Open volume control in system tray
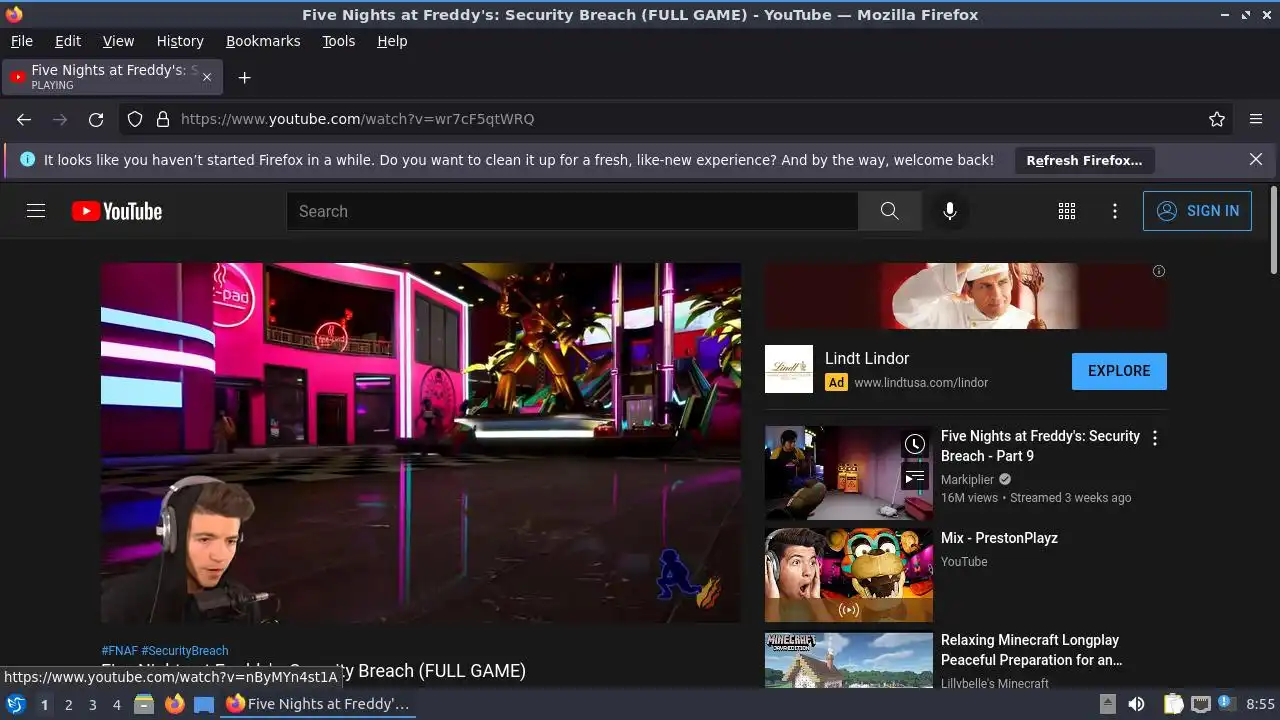Image resolution: width=1280 pixels, height=720 pixels. (1136, 704)
